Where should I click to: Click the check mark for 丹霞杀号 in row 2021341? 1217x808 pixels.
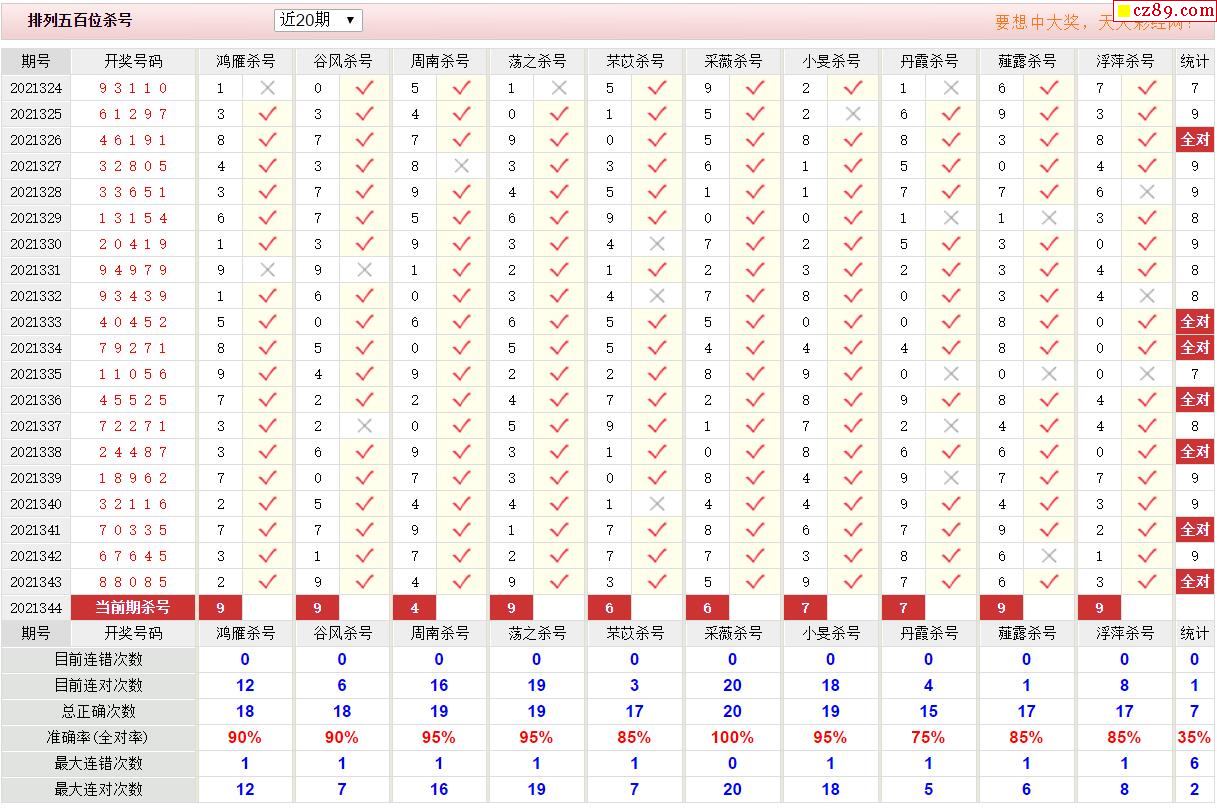[x=951, y=530]
